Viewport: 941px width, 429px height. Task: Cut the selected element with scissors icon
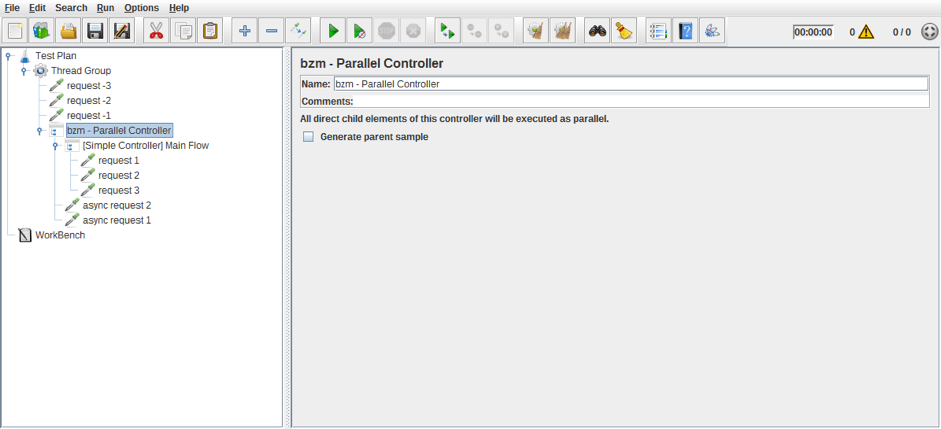pos(156,31)
